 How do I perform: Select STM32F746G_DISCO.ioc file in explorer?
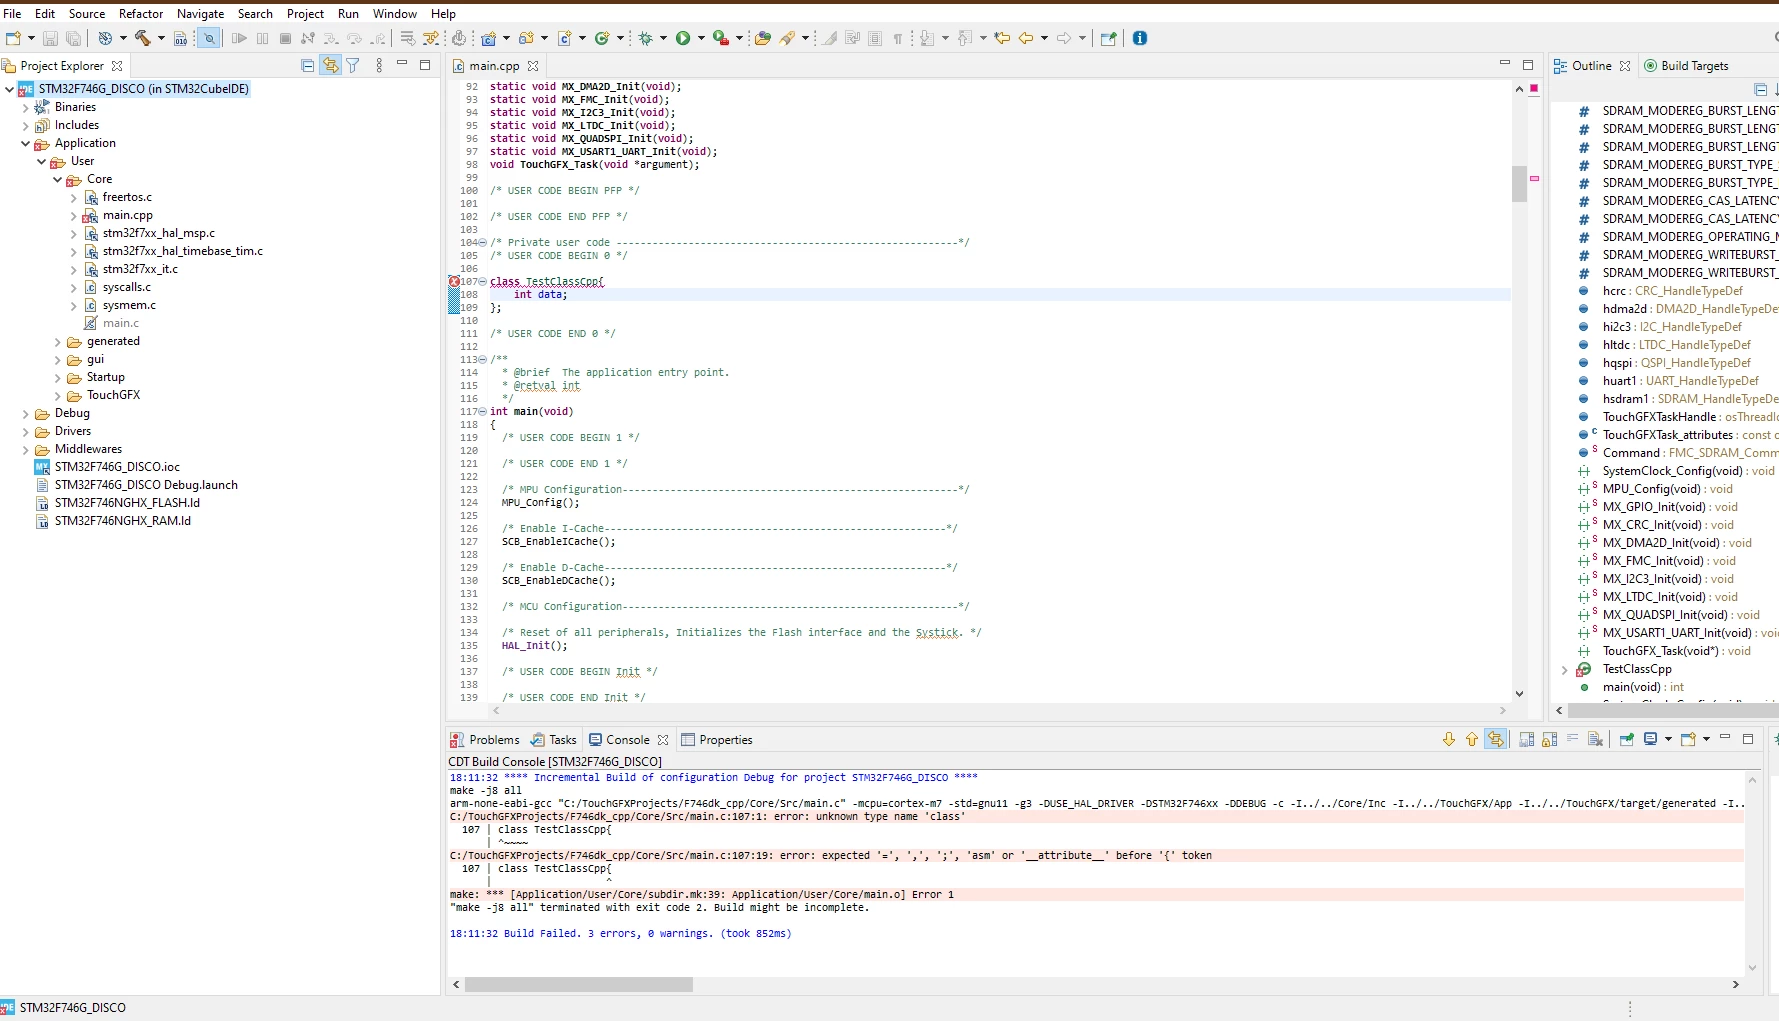pyautogui.click(x=117, y=467)
